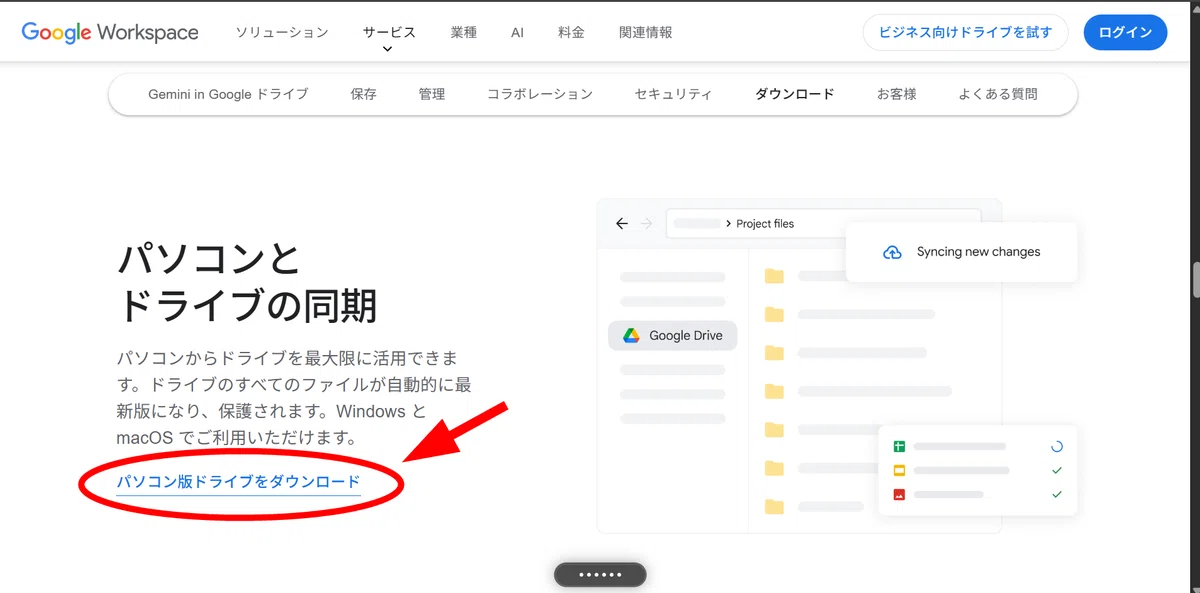Click the forward arrow in Drive illustration

click(647, 224)
